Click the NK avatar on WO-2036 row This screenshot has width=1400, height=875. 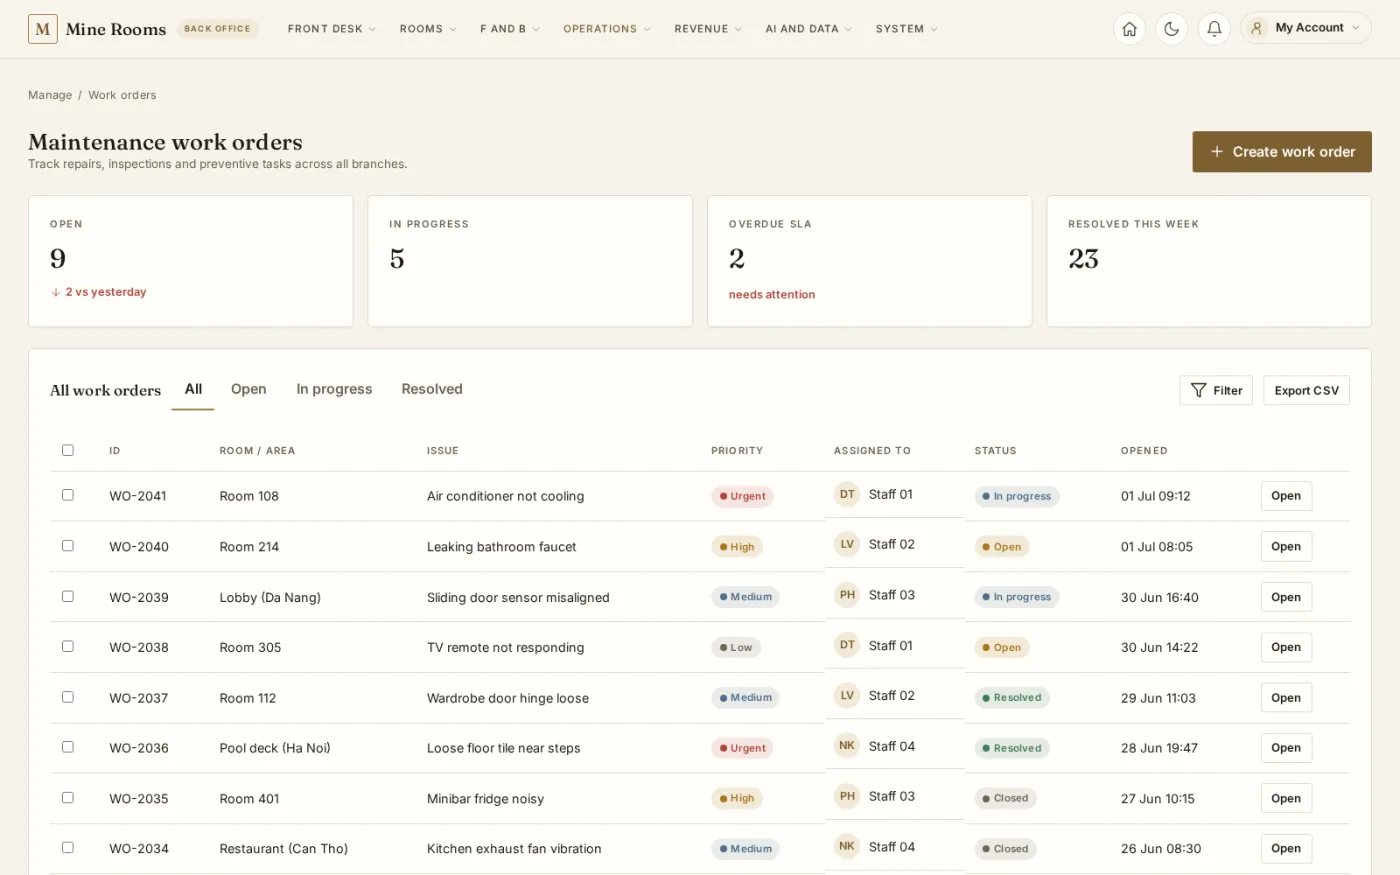tap(847, 746)
